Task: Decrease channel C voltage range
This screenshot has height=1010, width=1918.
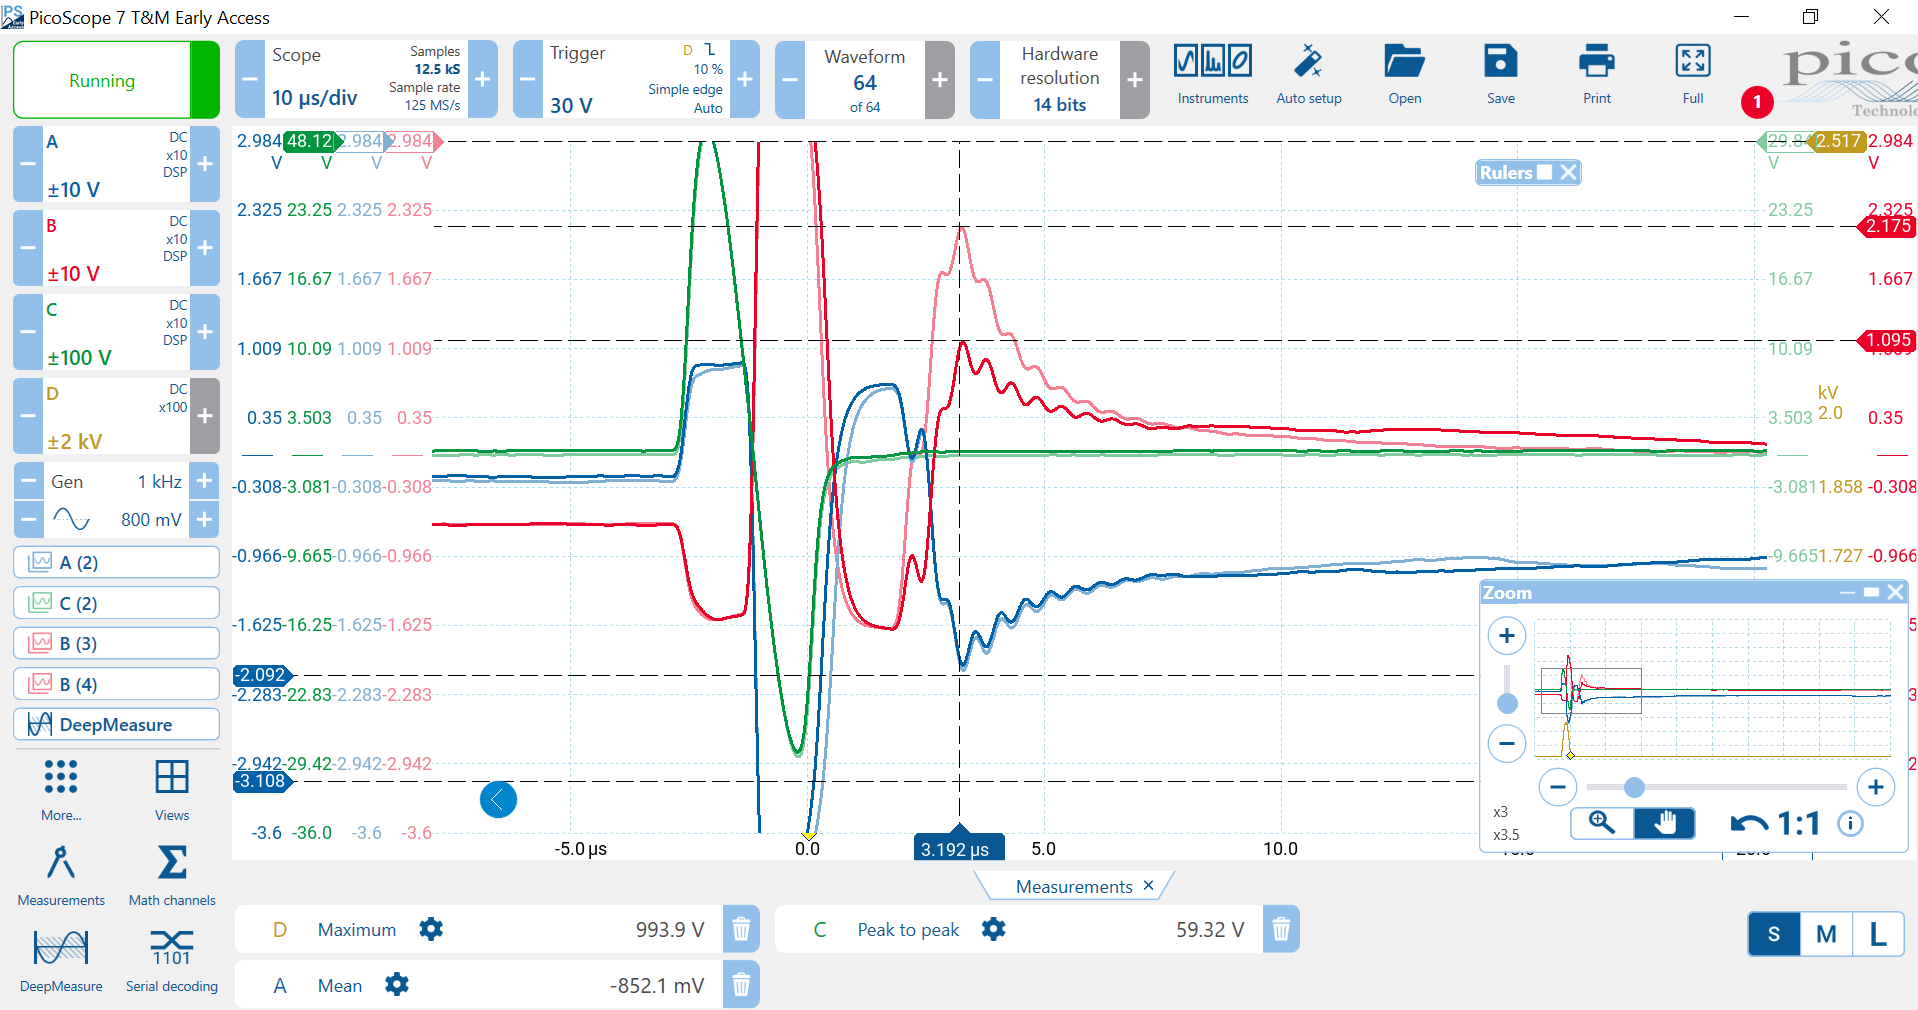Action: [28, 332]
